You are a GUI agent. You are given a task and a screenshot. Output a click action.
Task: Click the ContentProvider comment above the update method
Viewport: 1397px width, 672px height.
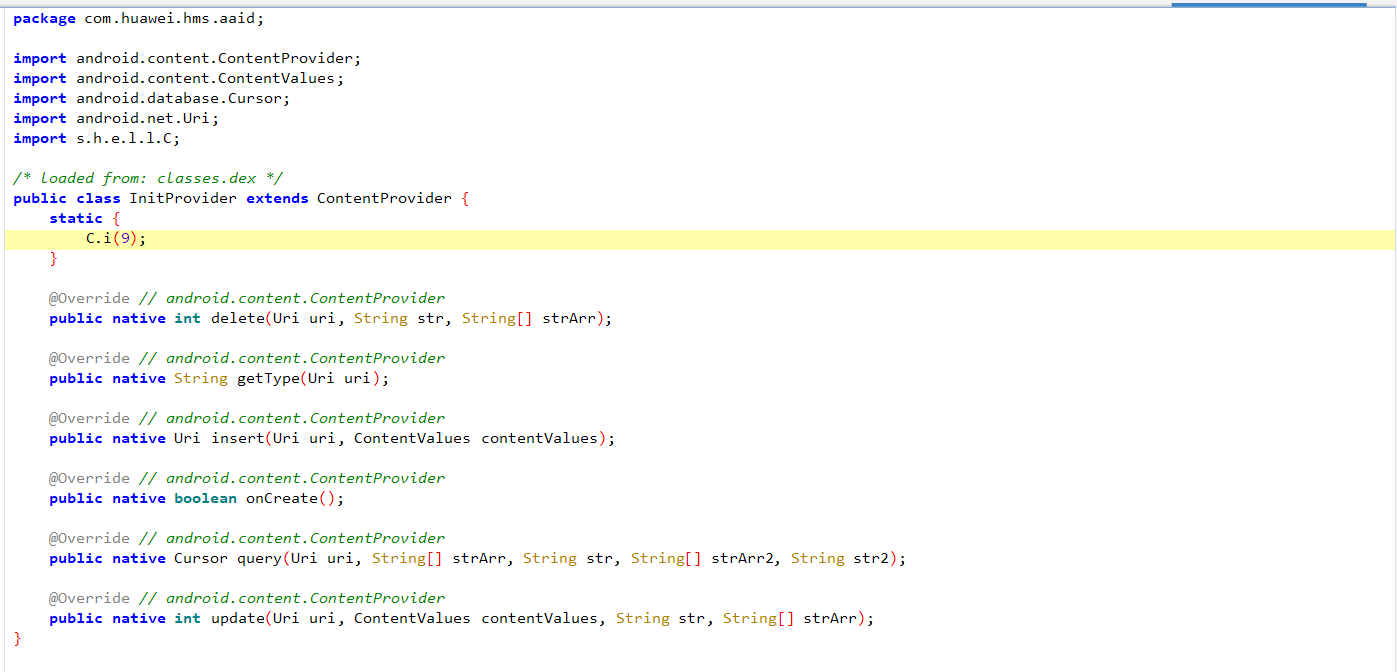[x=292, y=598]
